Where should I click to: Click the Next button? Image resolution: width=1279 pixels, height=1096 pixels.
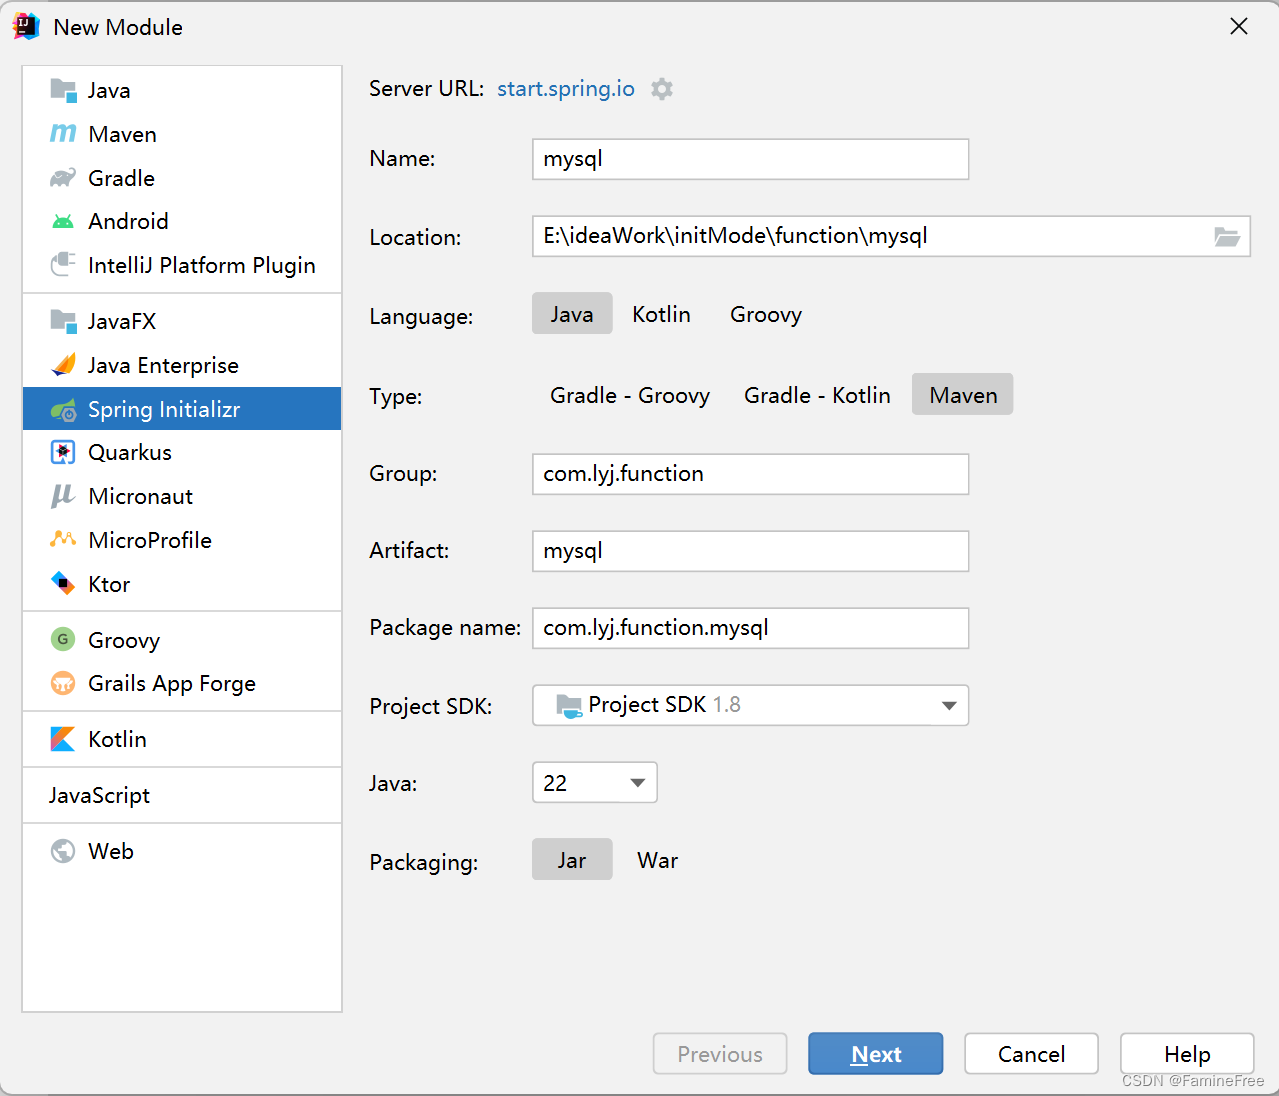click(875, 1053)
